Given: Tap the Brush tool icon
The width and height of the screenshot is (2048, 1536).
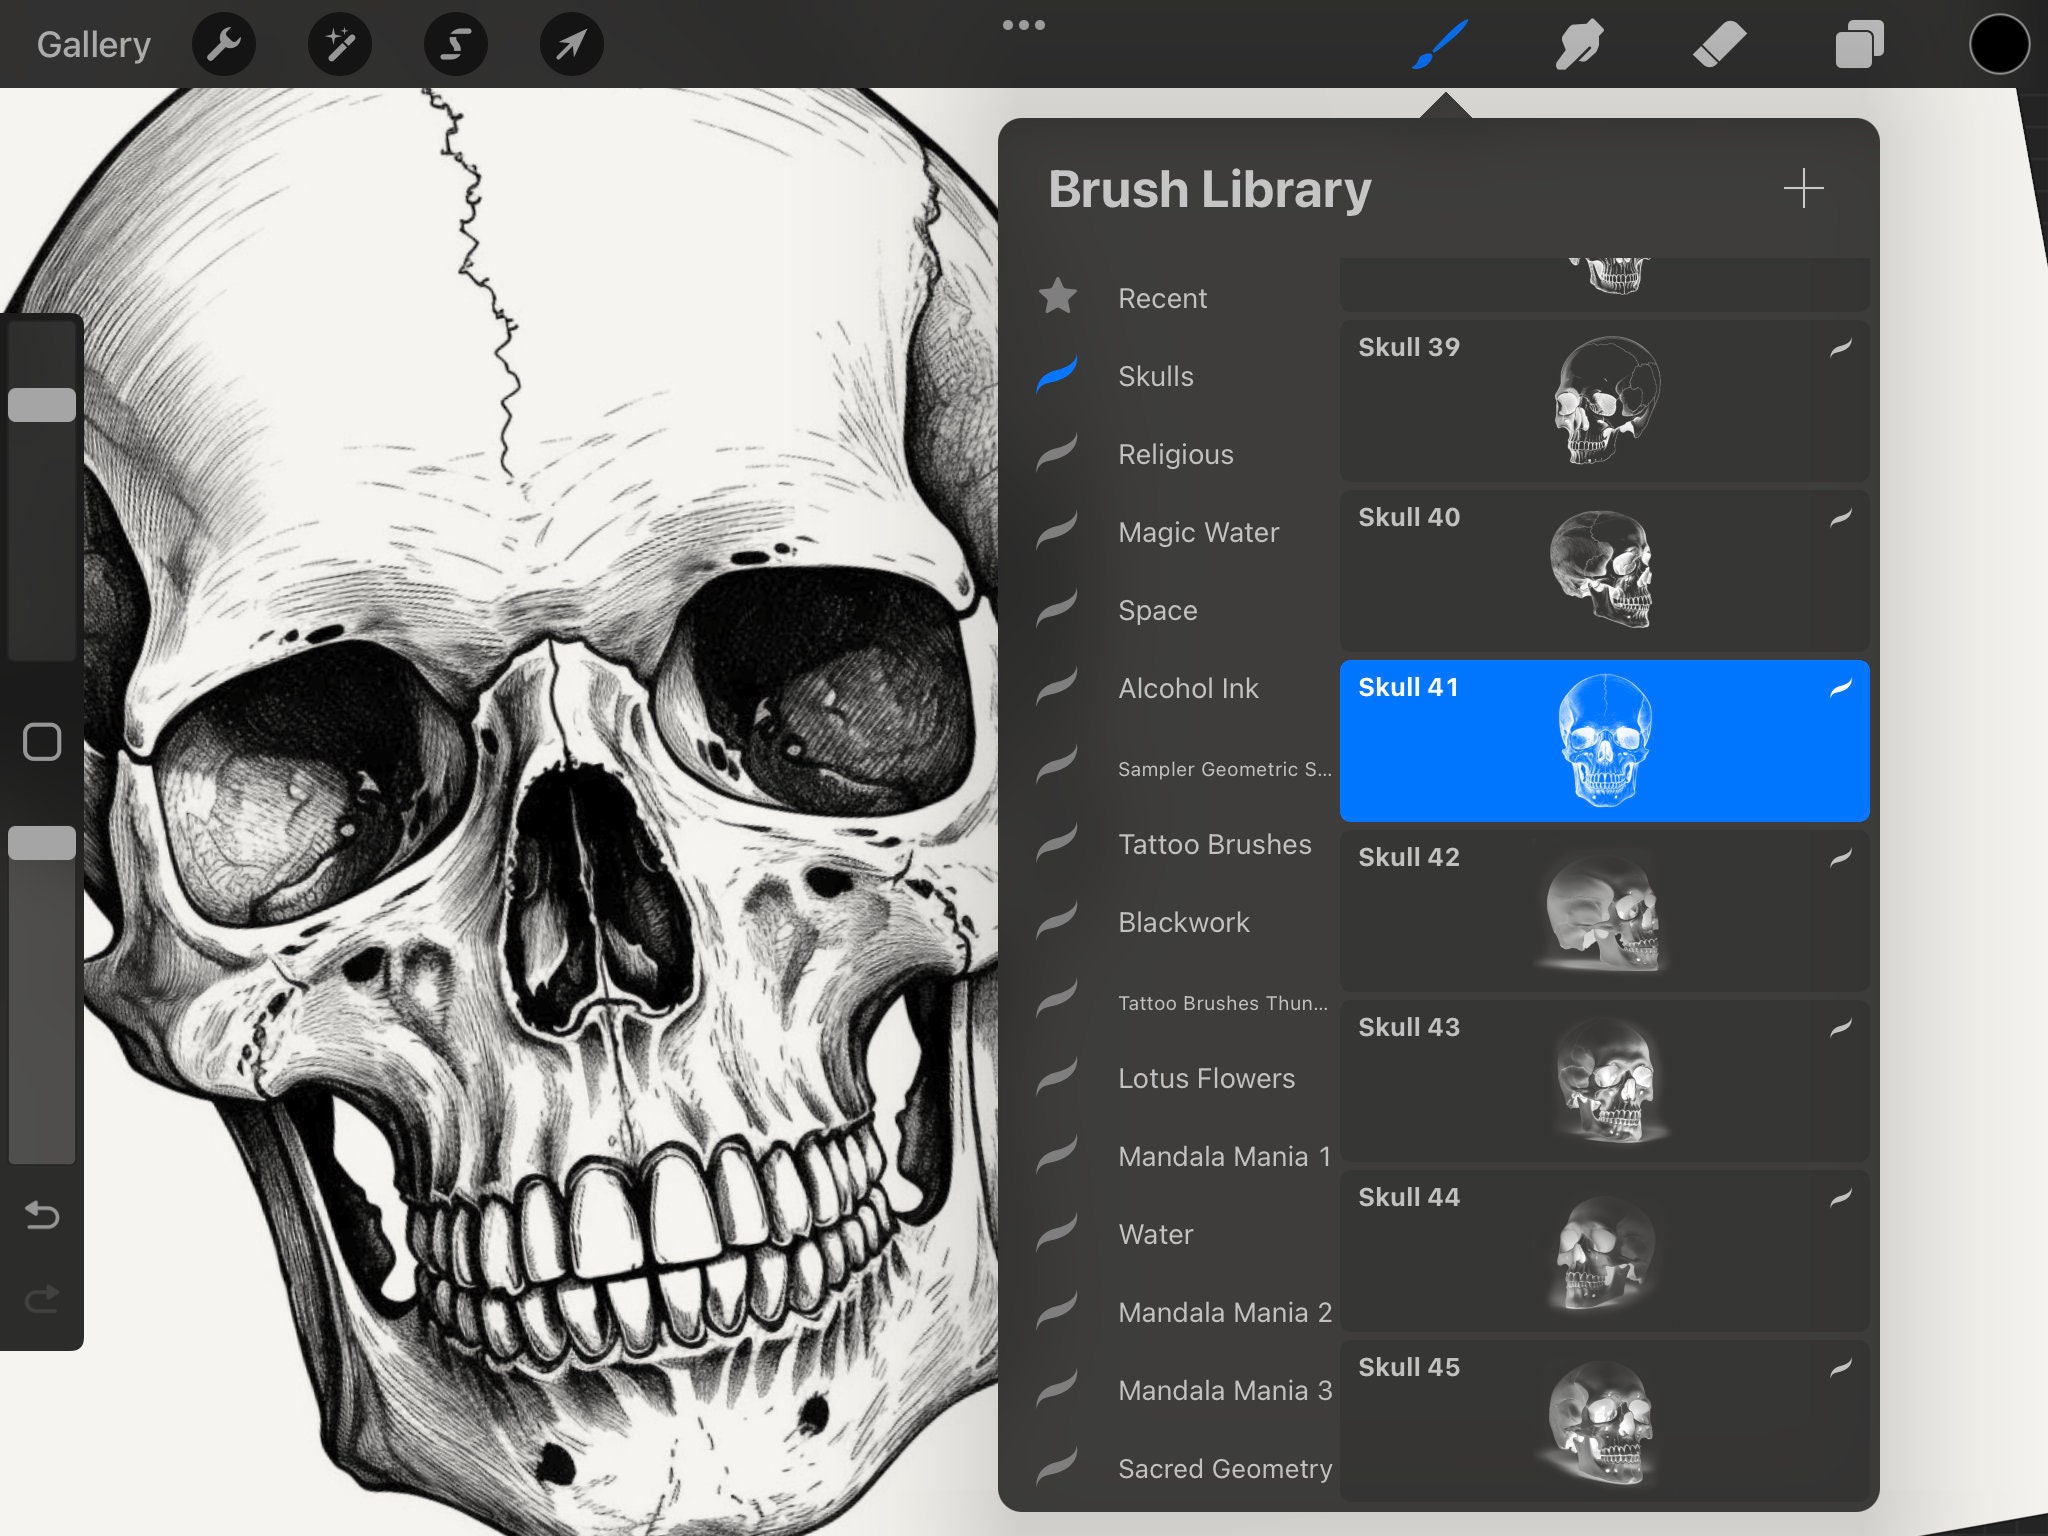Looking at the screenshot, I should point(1440,44).
